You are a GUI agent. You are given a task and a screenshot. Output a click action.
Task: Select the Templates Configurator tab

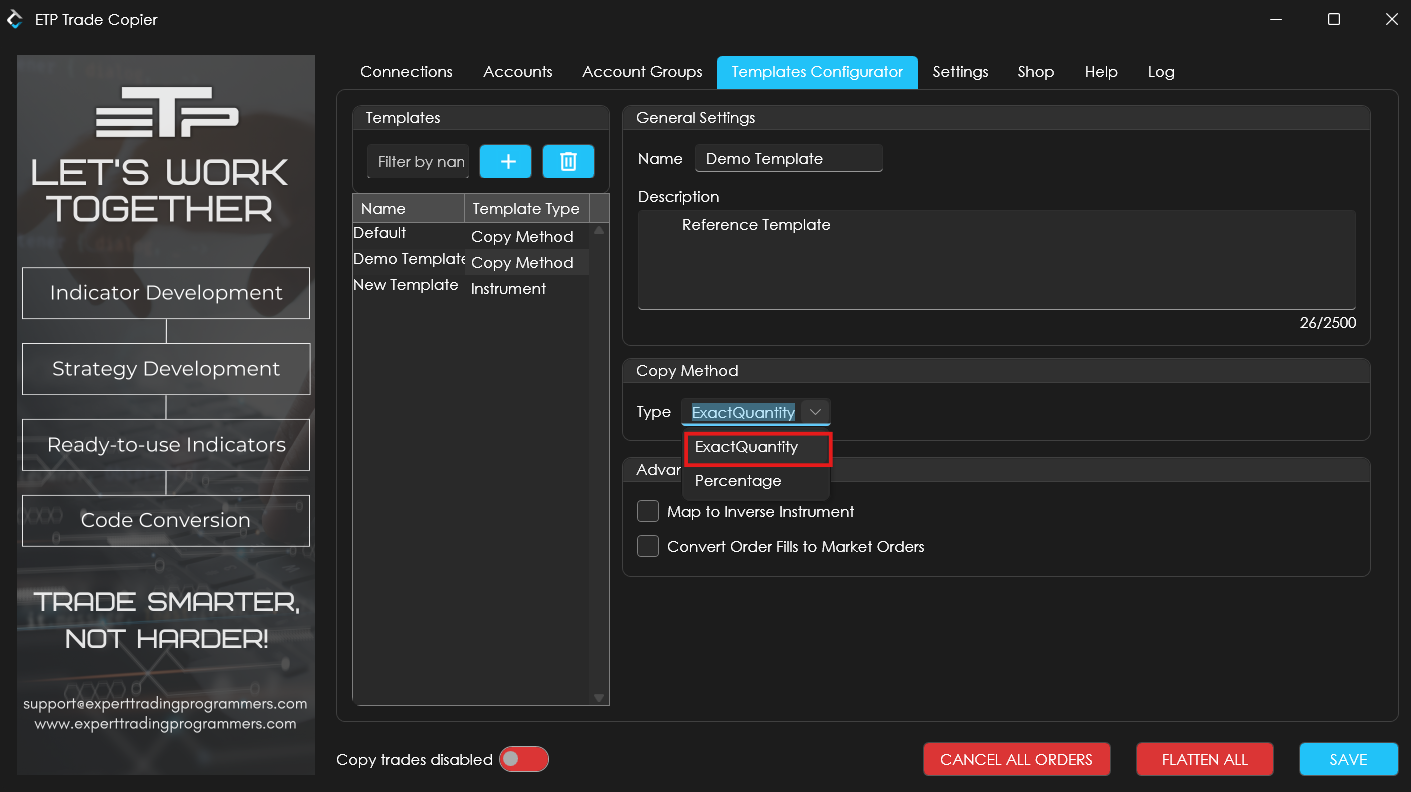point(817,72)
